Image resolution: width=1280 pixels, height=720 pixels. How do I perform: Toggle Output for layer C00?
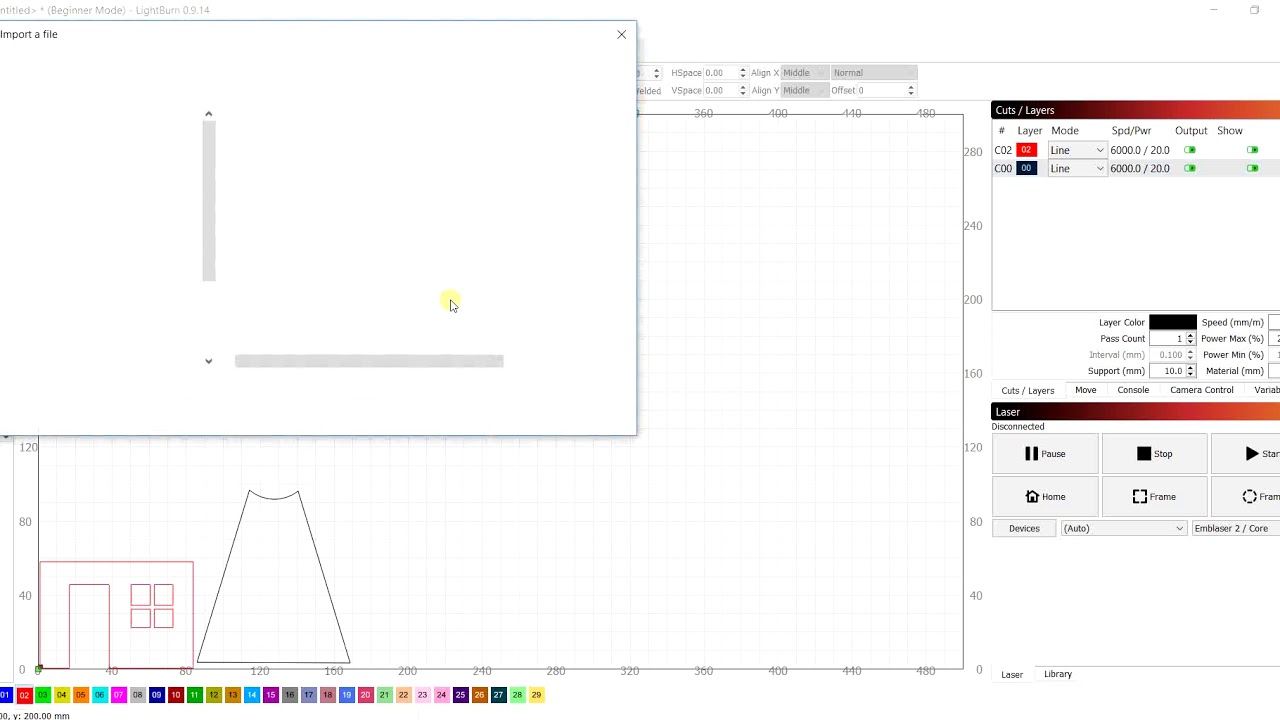click(x=1190, y=168)
